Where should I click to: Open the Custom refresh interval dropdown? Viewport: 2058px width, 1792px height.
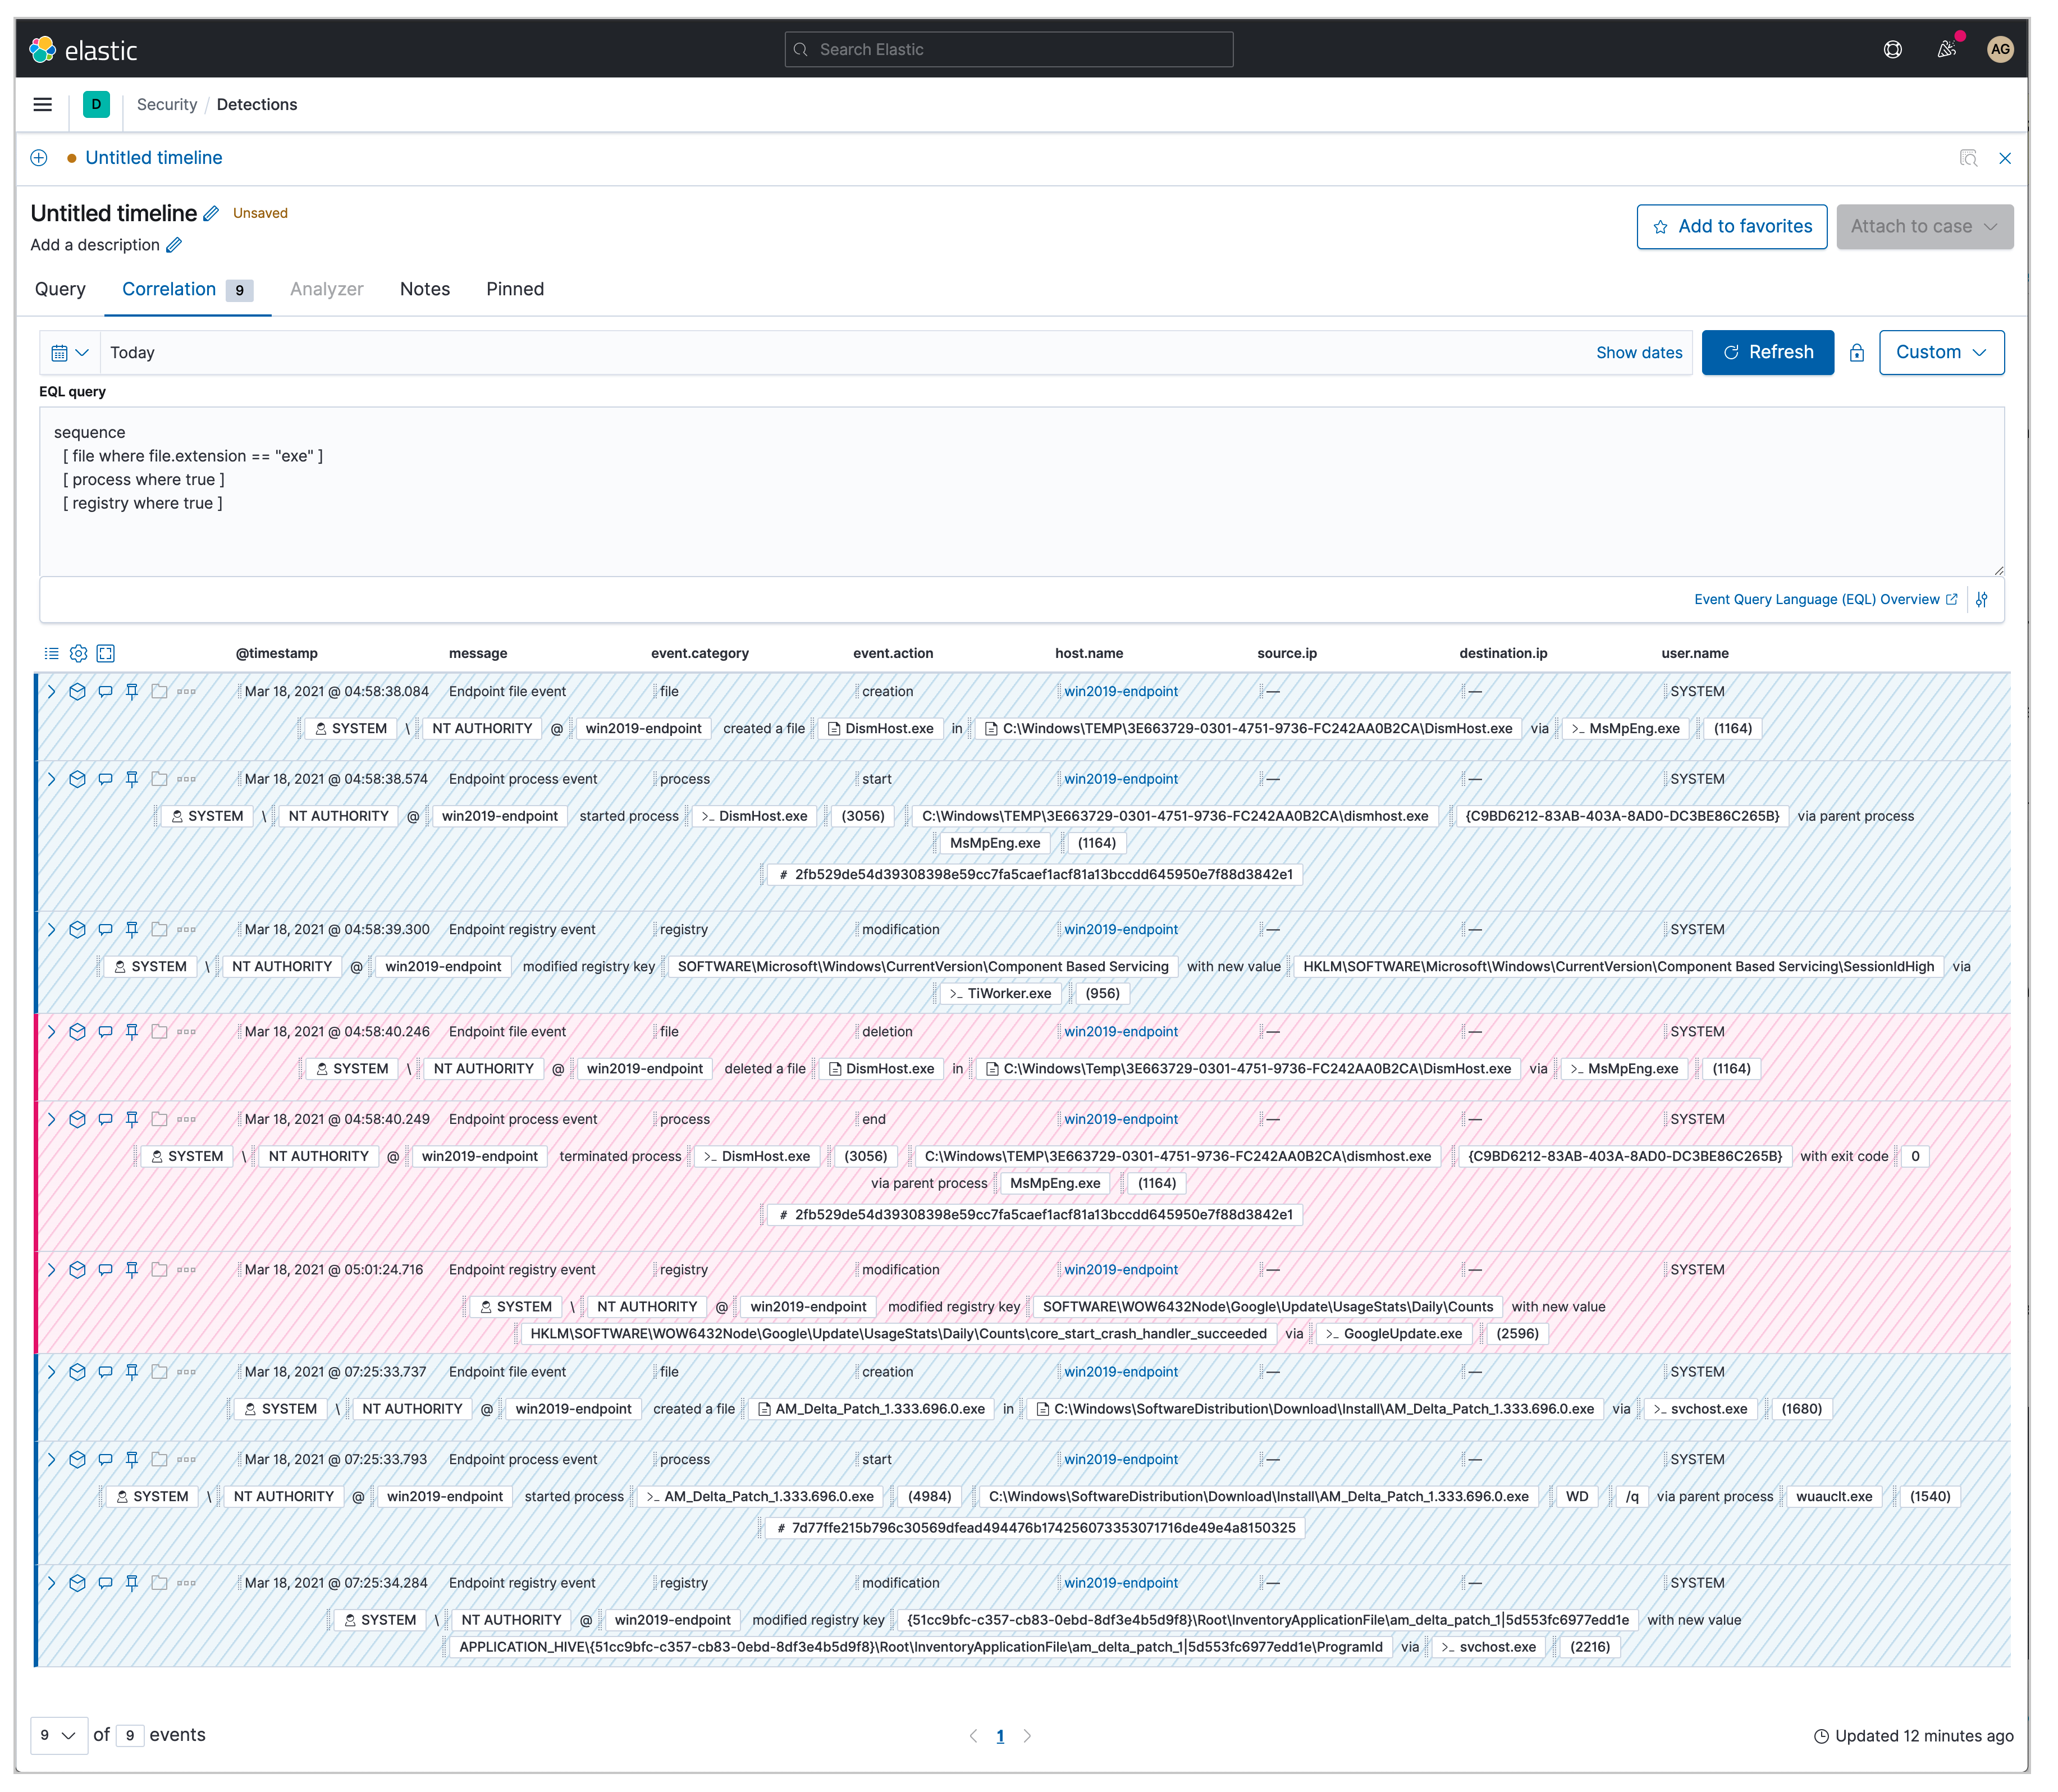tap(1941, 352)
